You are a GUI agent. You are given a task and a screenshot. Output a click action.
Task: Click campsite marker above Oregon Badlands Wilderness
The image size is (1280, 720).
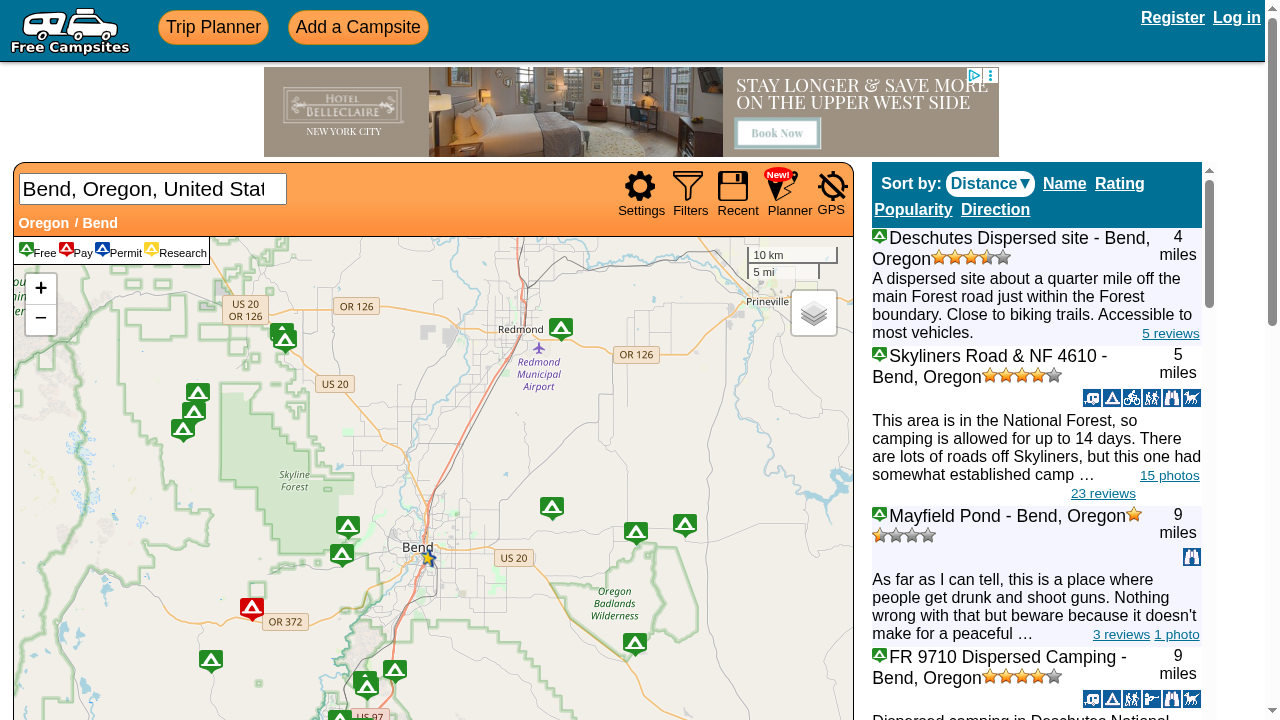[636, 533]
